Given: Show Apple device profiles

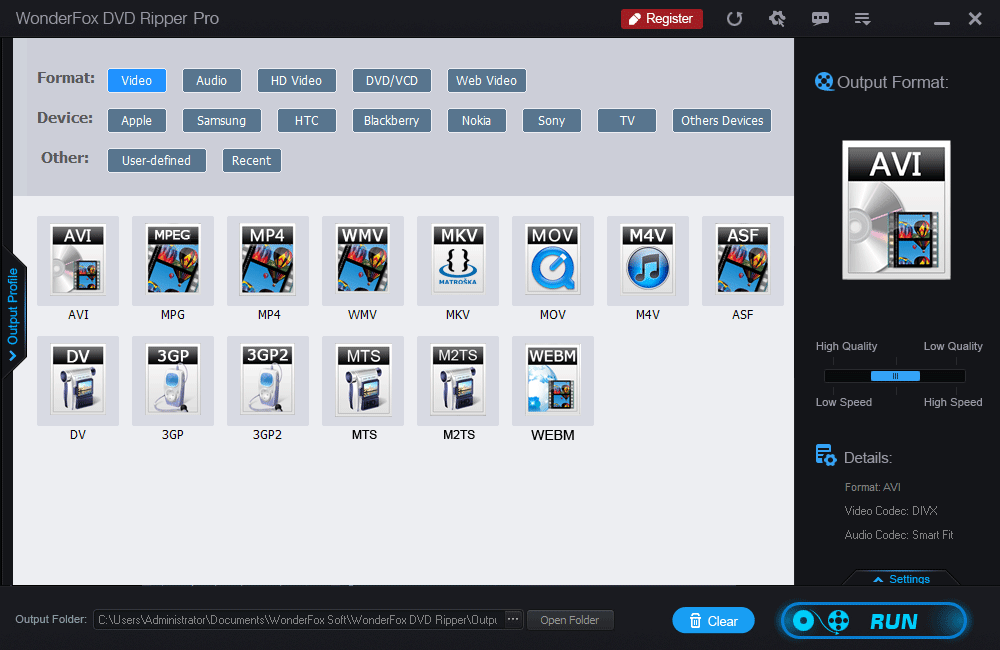Looking at the screenshot, I should tap(136, 121).
